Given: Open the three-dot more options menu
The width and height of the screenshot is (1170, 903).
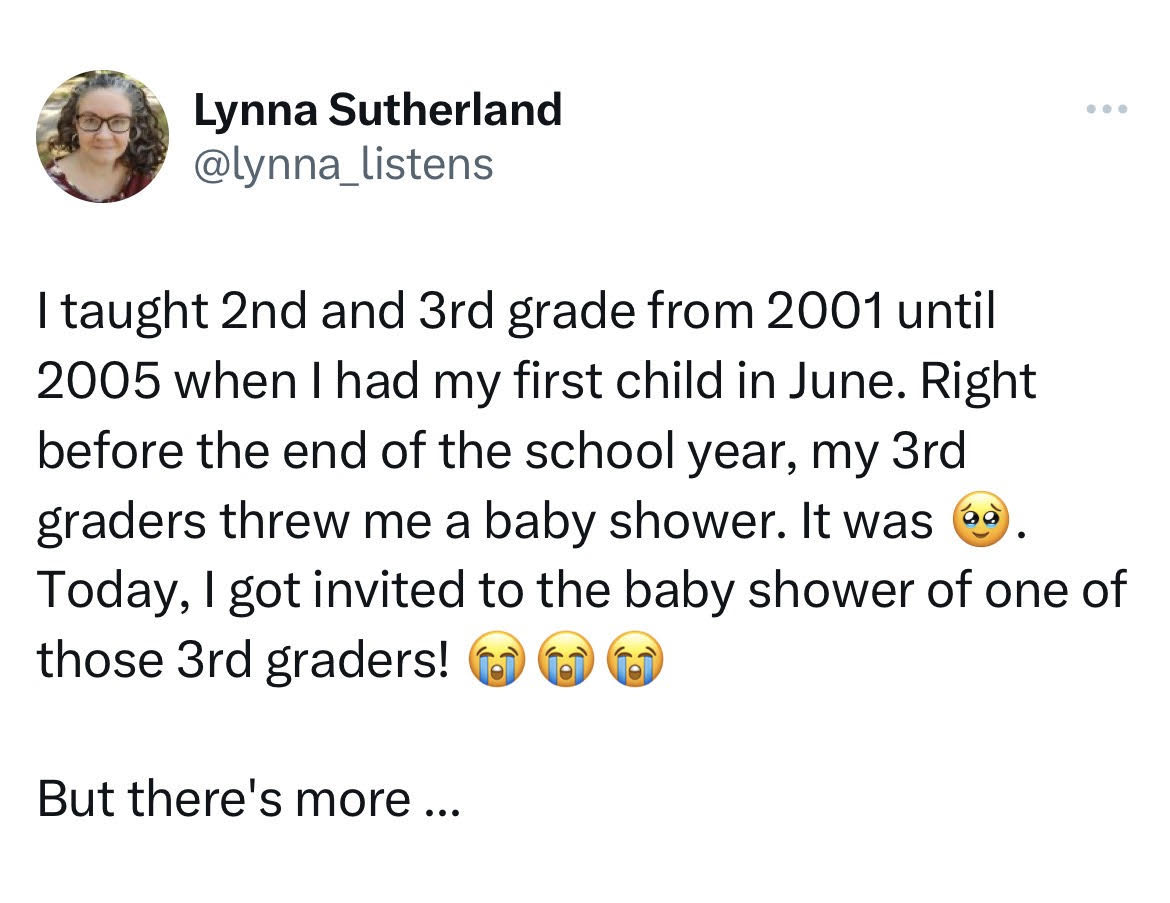Looking at the screenshot, I should [1107, 109].
